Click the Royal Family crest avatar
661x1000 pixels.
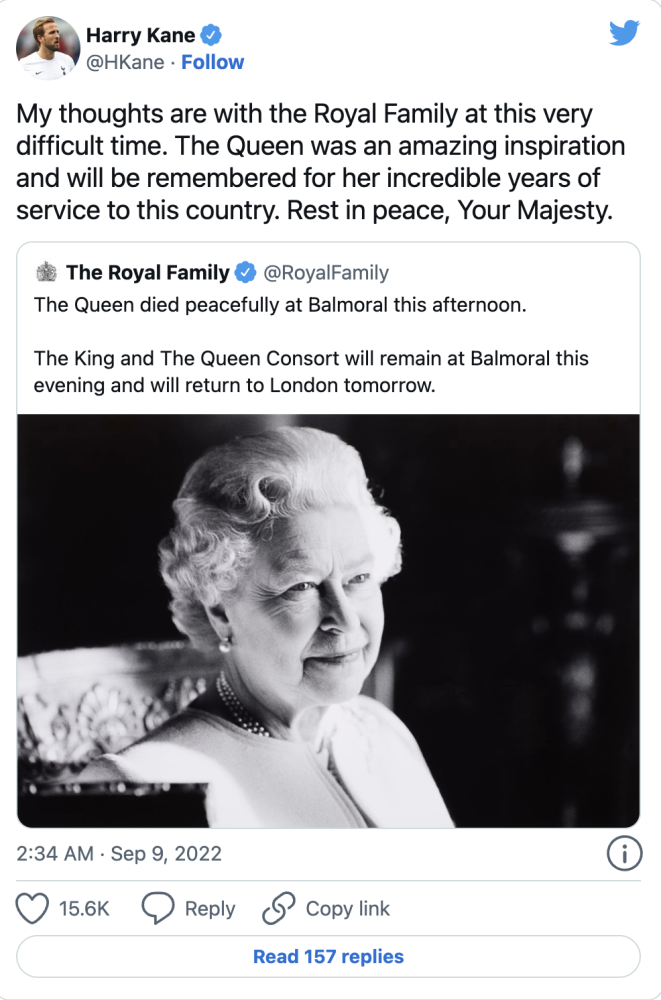[47, 272]
